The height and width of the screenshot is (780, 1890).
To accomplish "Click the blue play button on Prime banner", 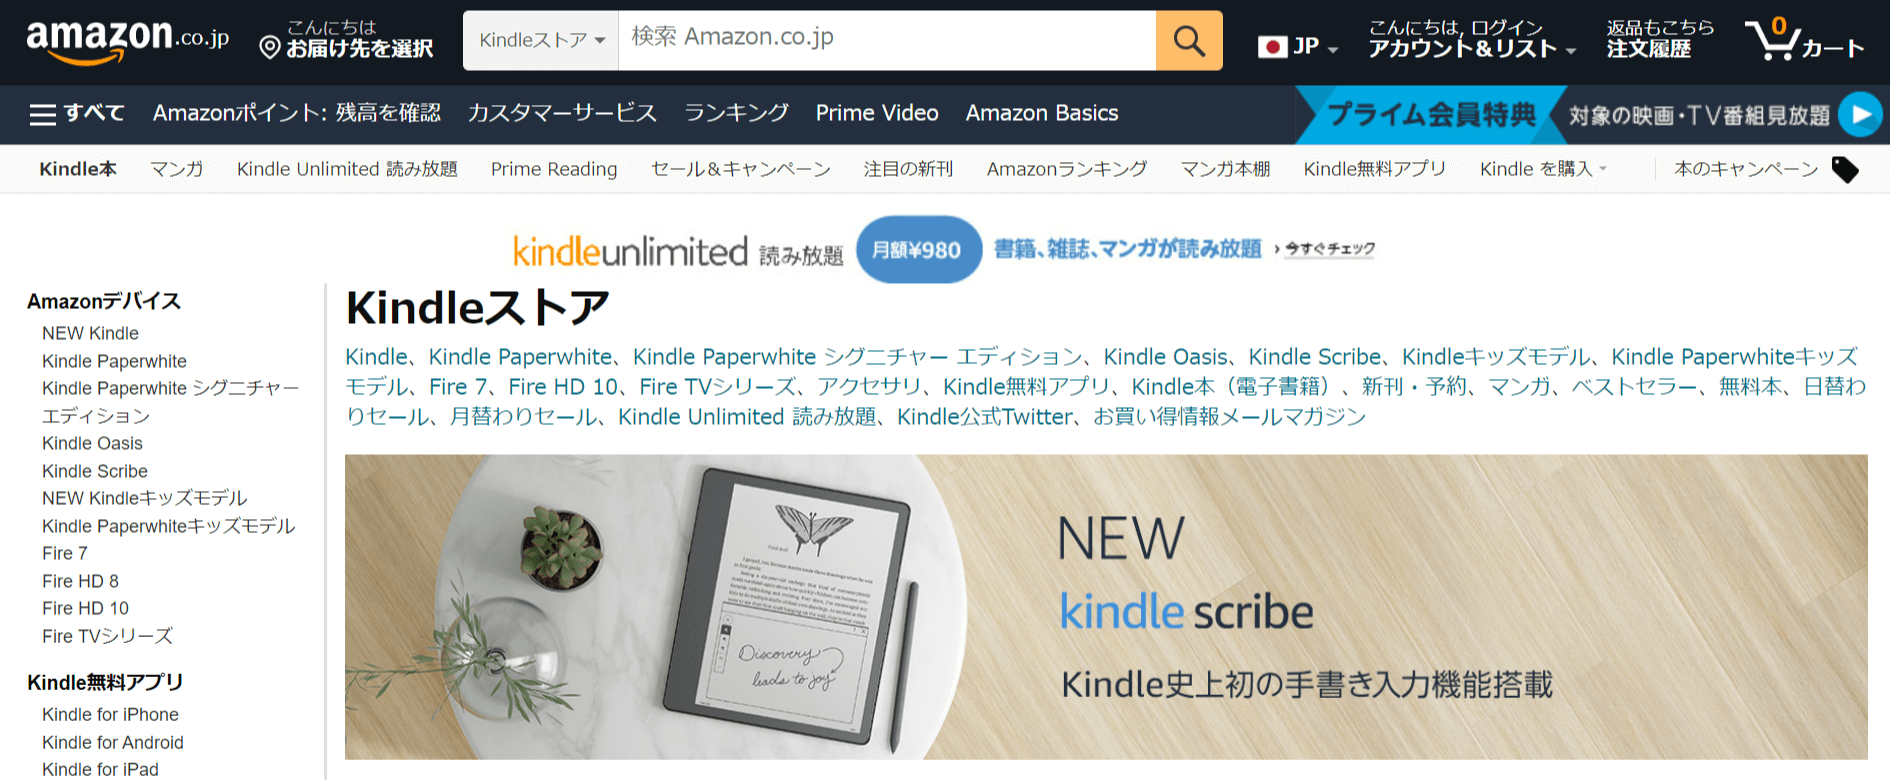I will click(x=1860, y=115).
